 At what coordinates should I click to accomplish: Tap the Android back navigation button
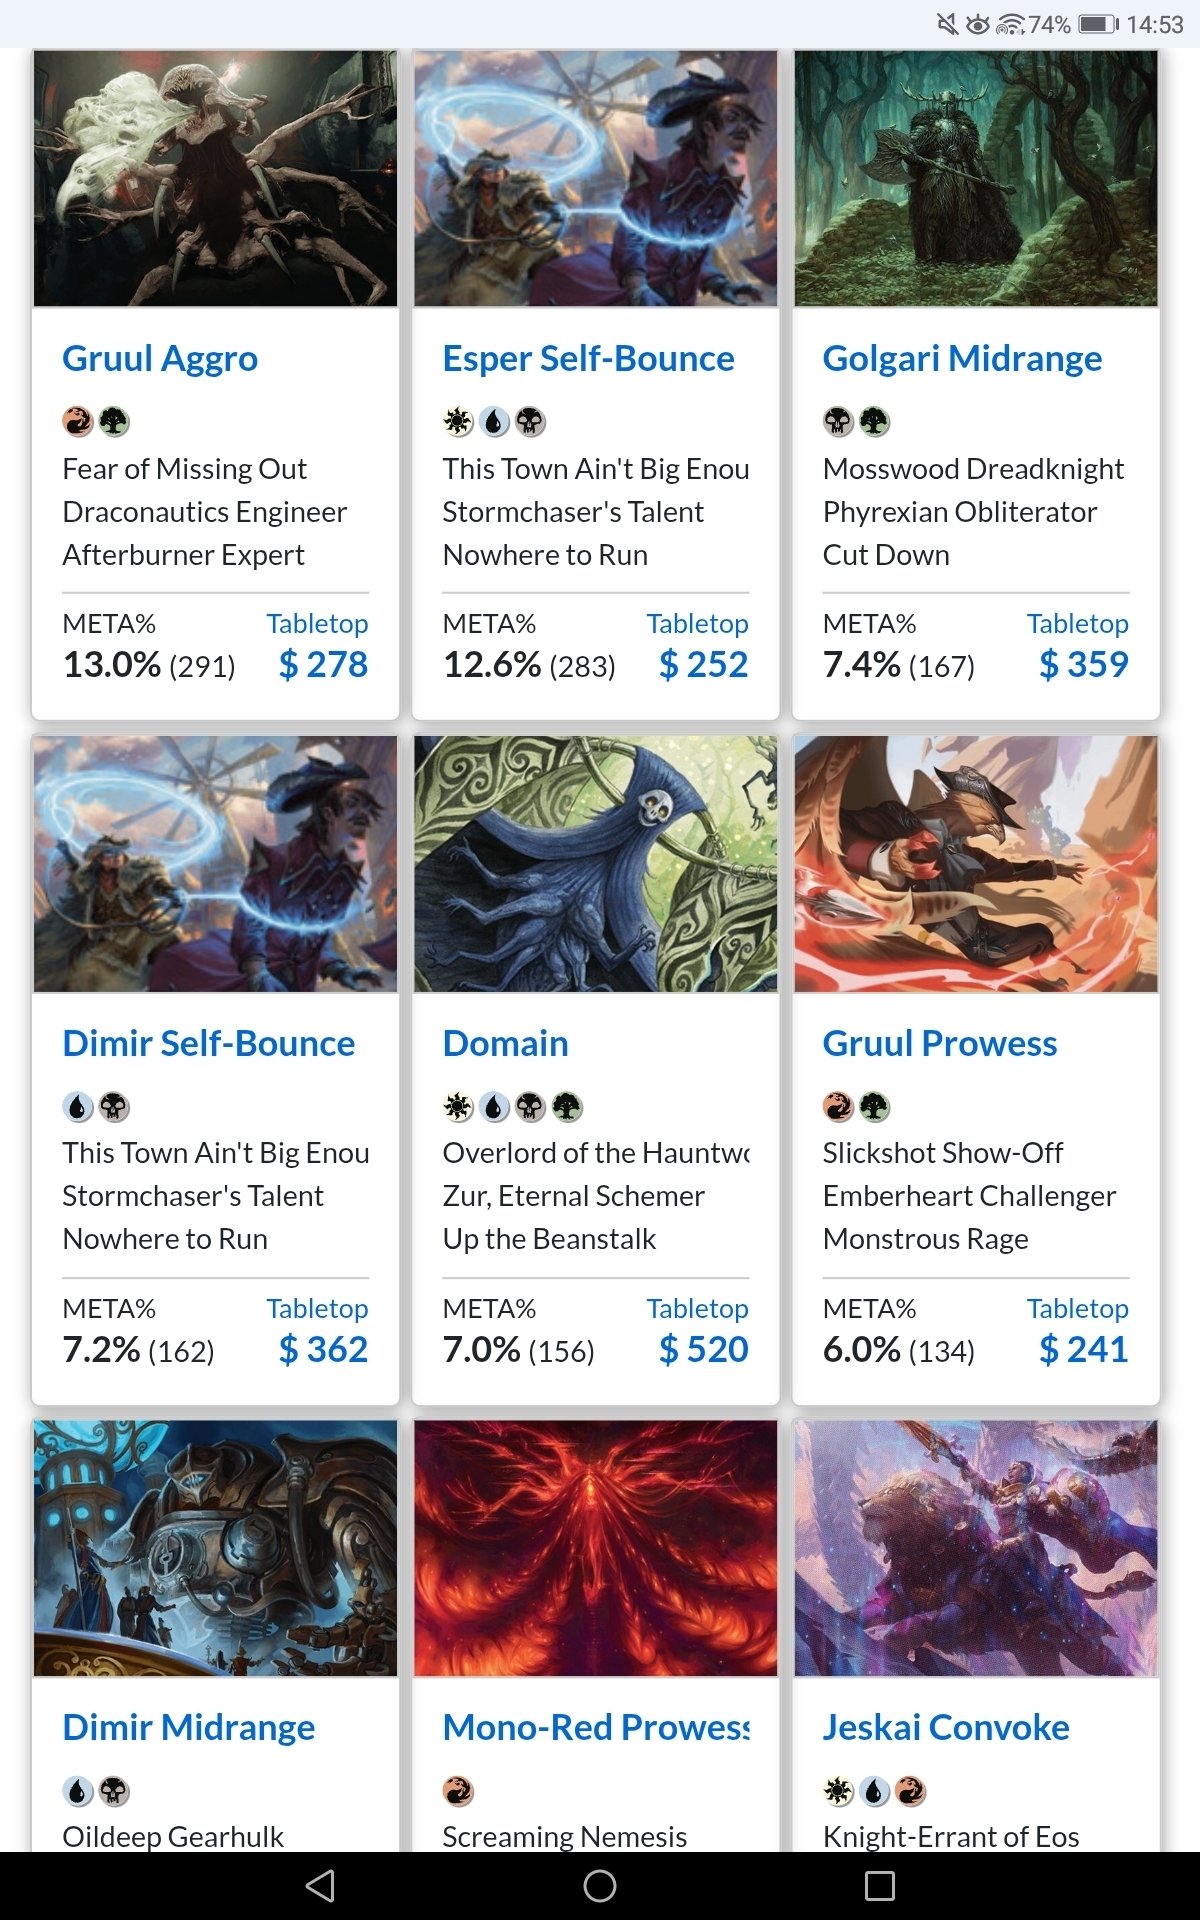pyautogui.click(x=320, y=1886)
